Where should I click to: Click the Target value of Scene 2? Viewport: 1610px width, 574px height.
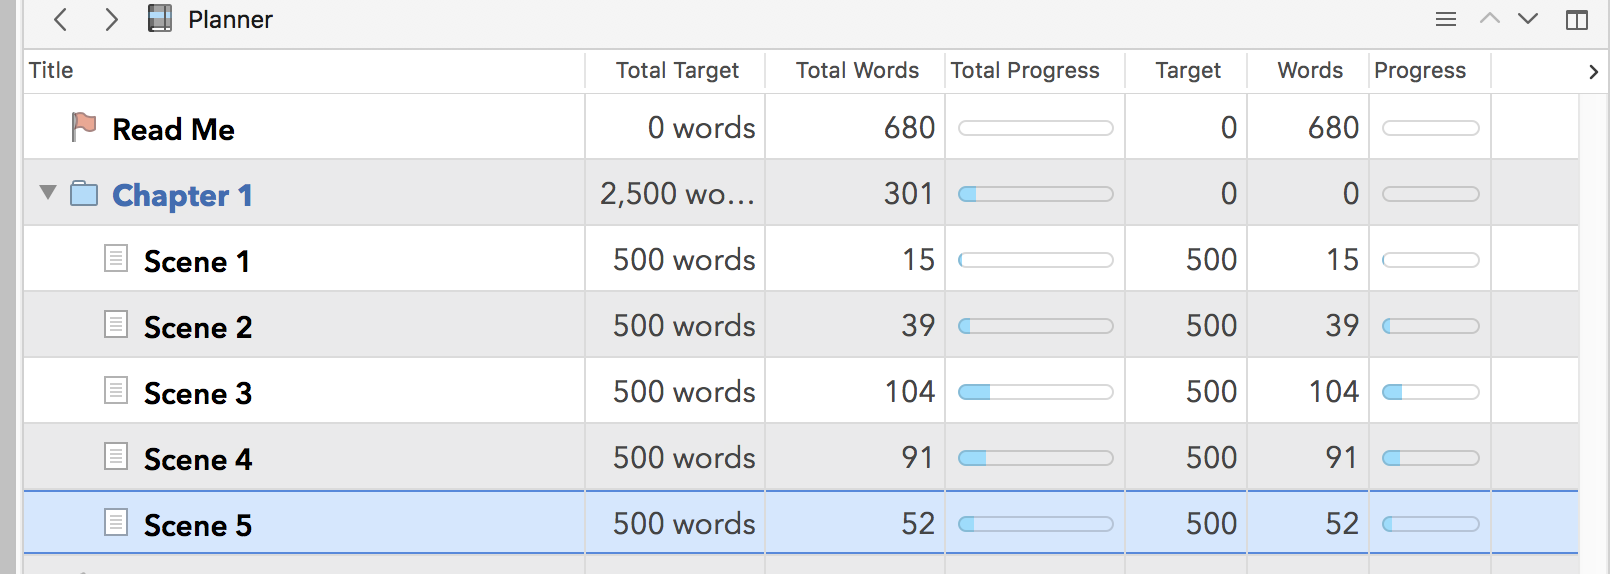click(1211, 325)
